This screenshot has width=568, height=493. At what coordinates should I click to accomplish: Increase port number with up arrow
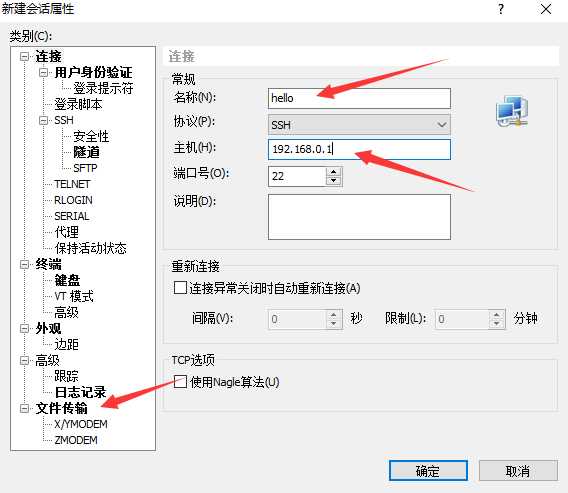click(334, 172)
